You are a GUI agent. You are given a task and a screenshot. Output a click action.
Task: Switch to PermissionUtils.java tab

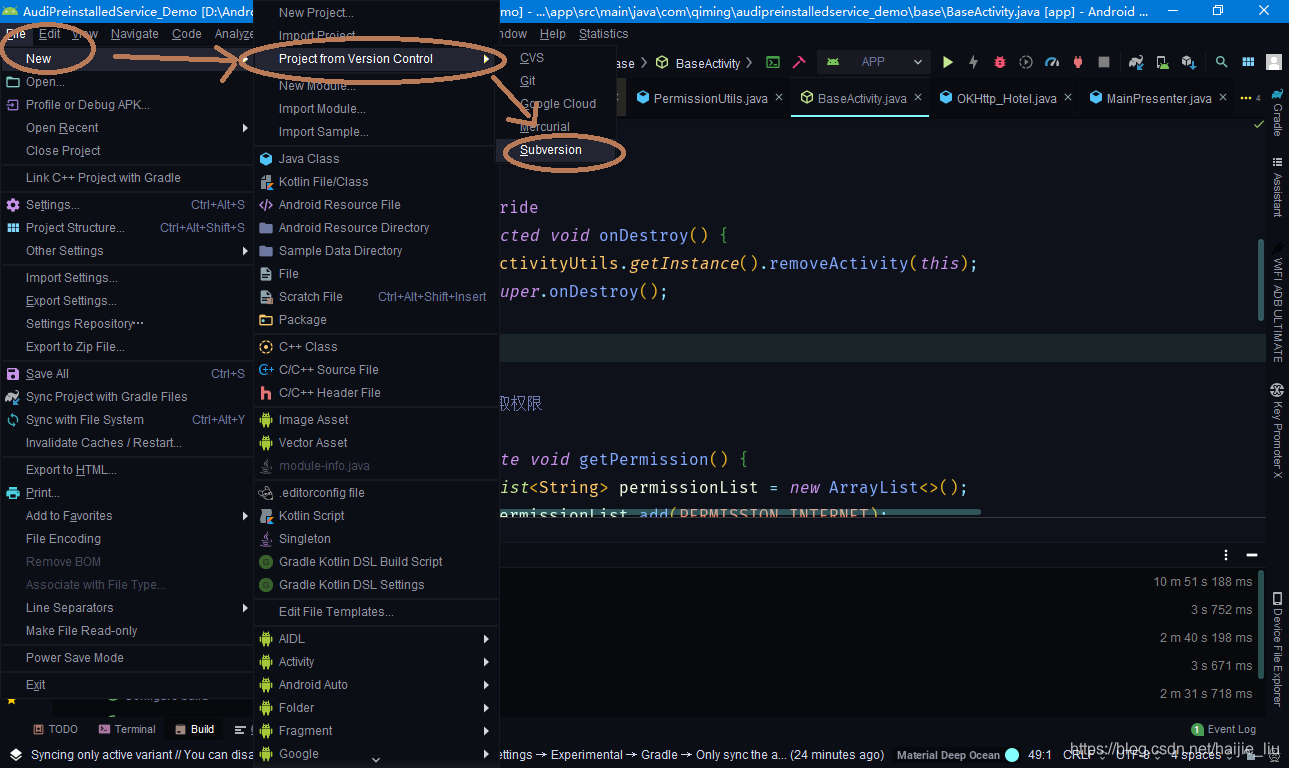710,98
